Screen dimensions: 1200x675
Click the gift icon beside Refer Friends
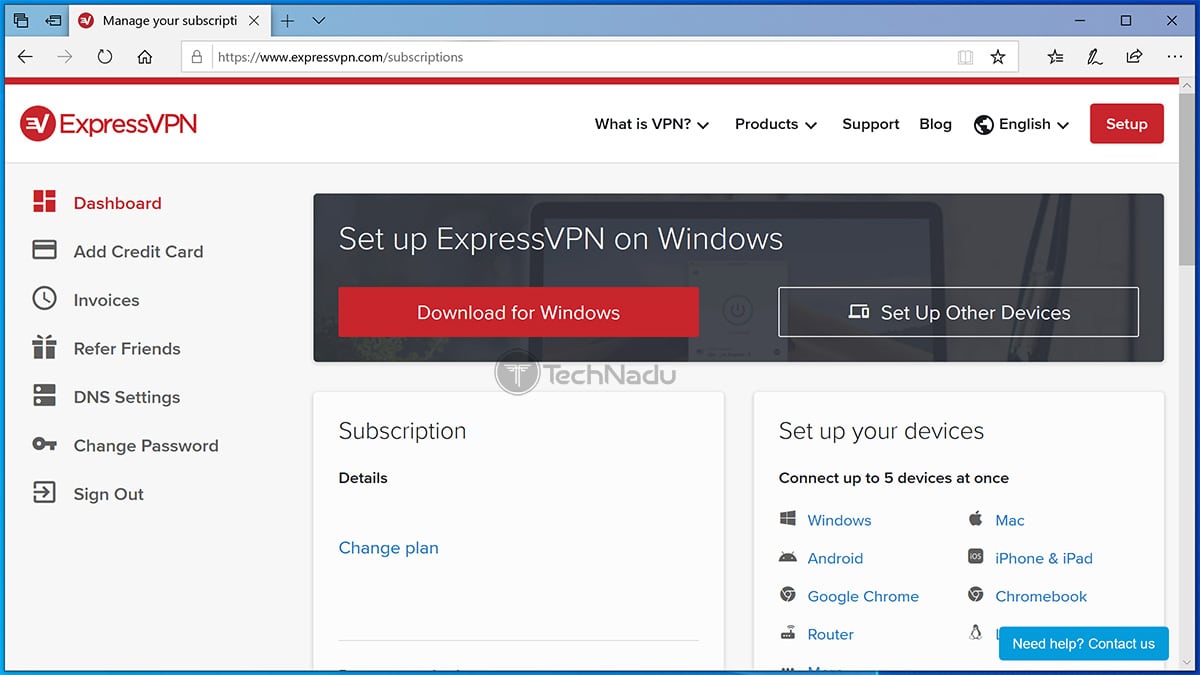(x=44, y=347)
